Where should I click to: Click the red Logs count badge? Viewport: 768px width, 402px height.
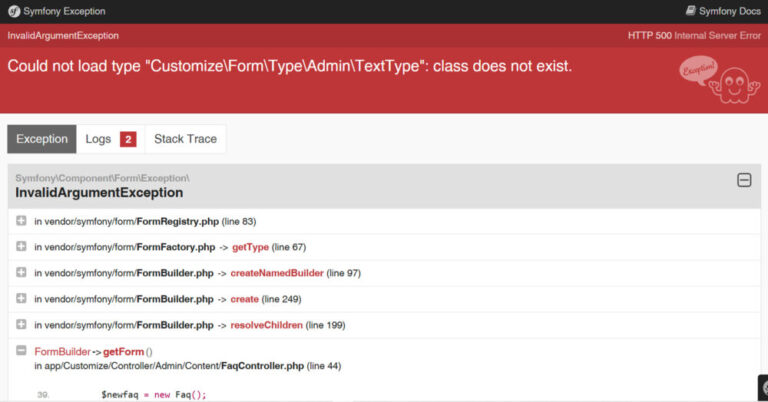(128, 140)
